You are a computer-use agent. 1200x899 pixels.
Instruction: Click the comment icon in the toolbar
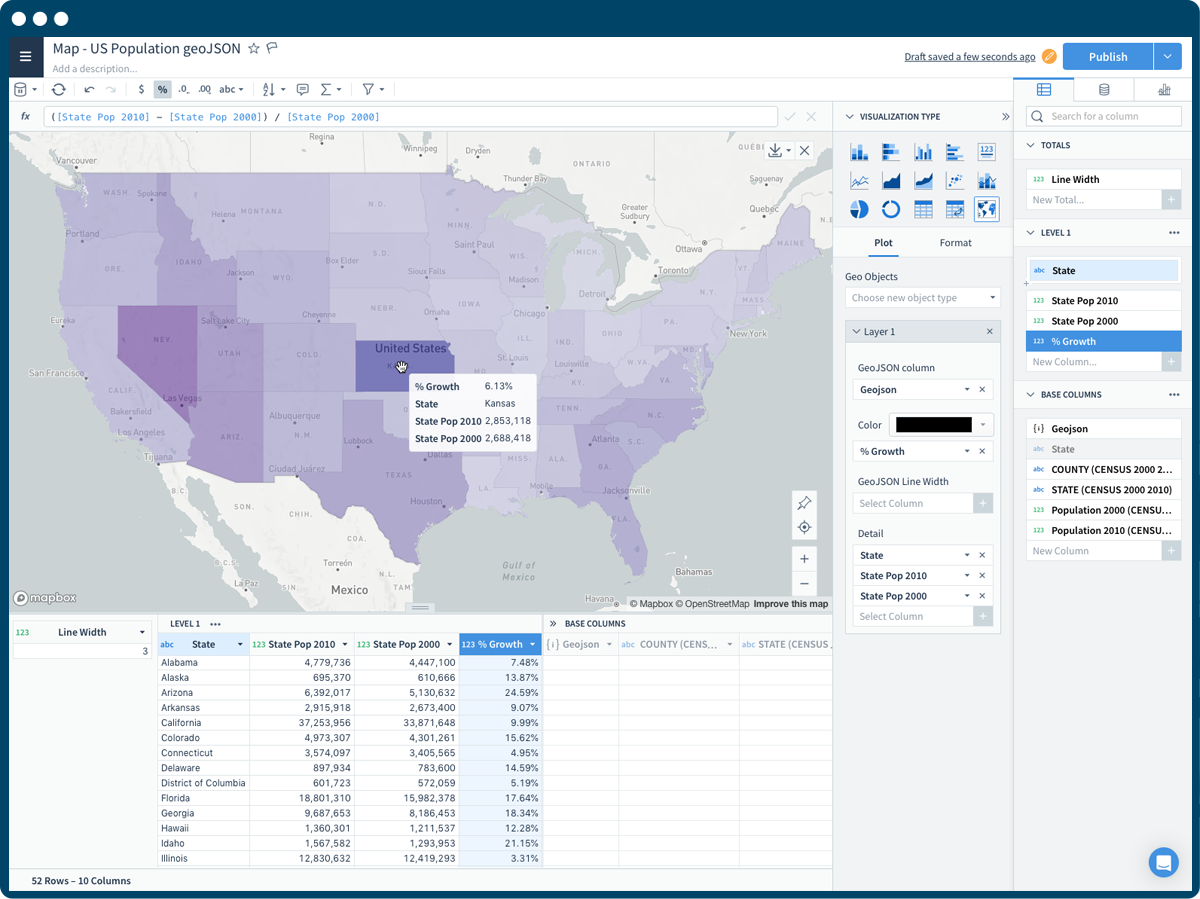point(303,89)
